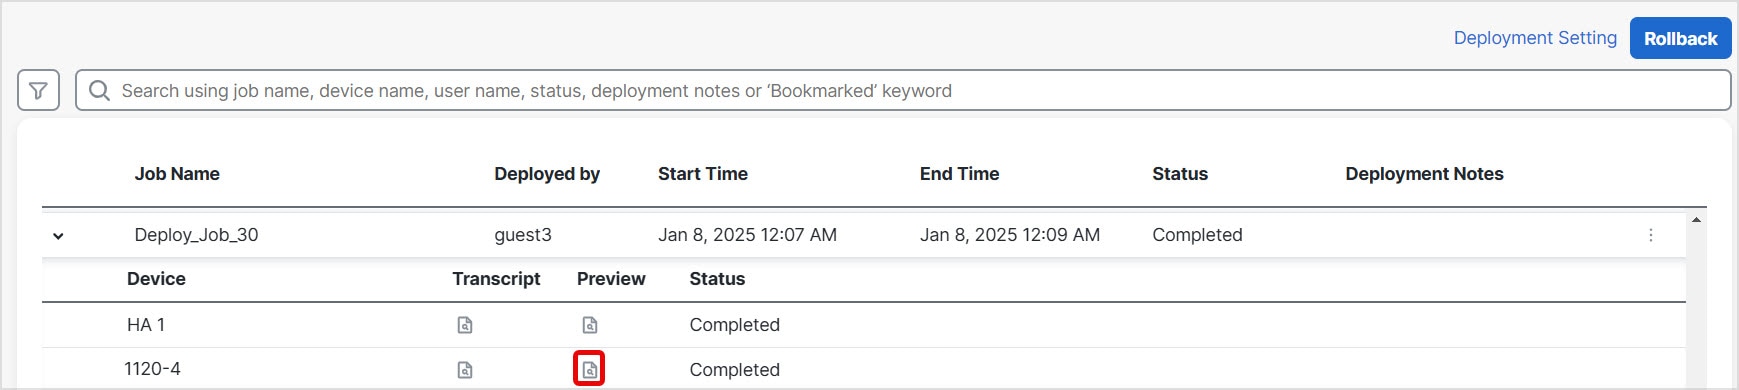
Task: Click scrollbar up arrow in job list
Action: point(1696,220)
